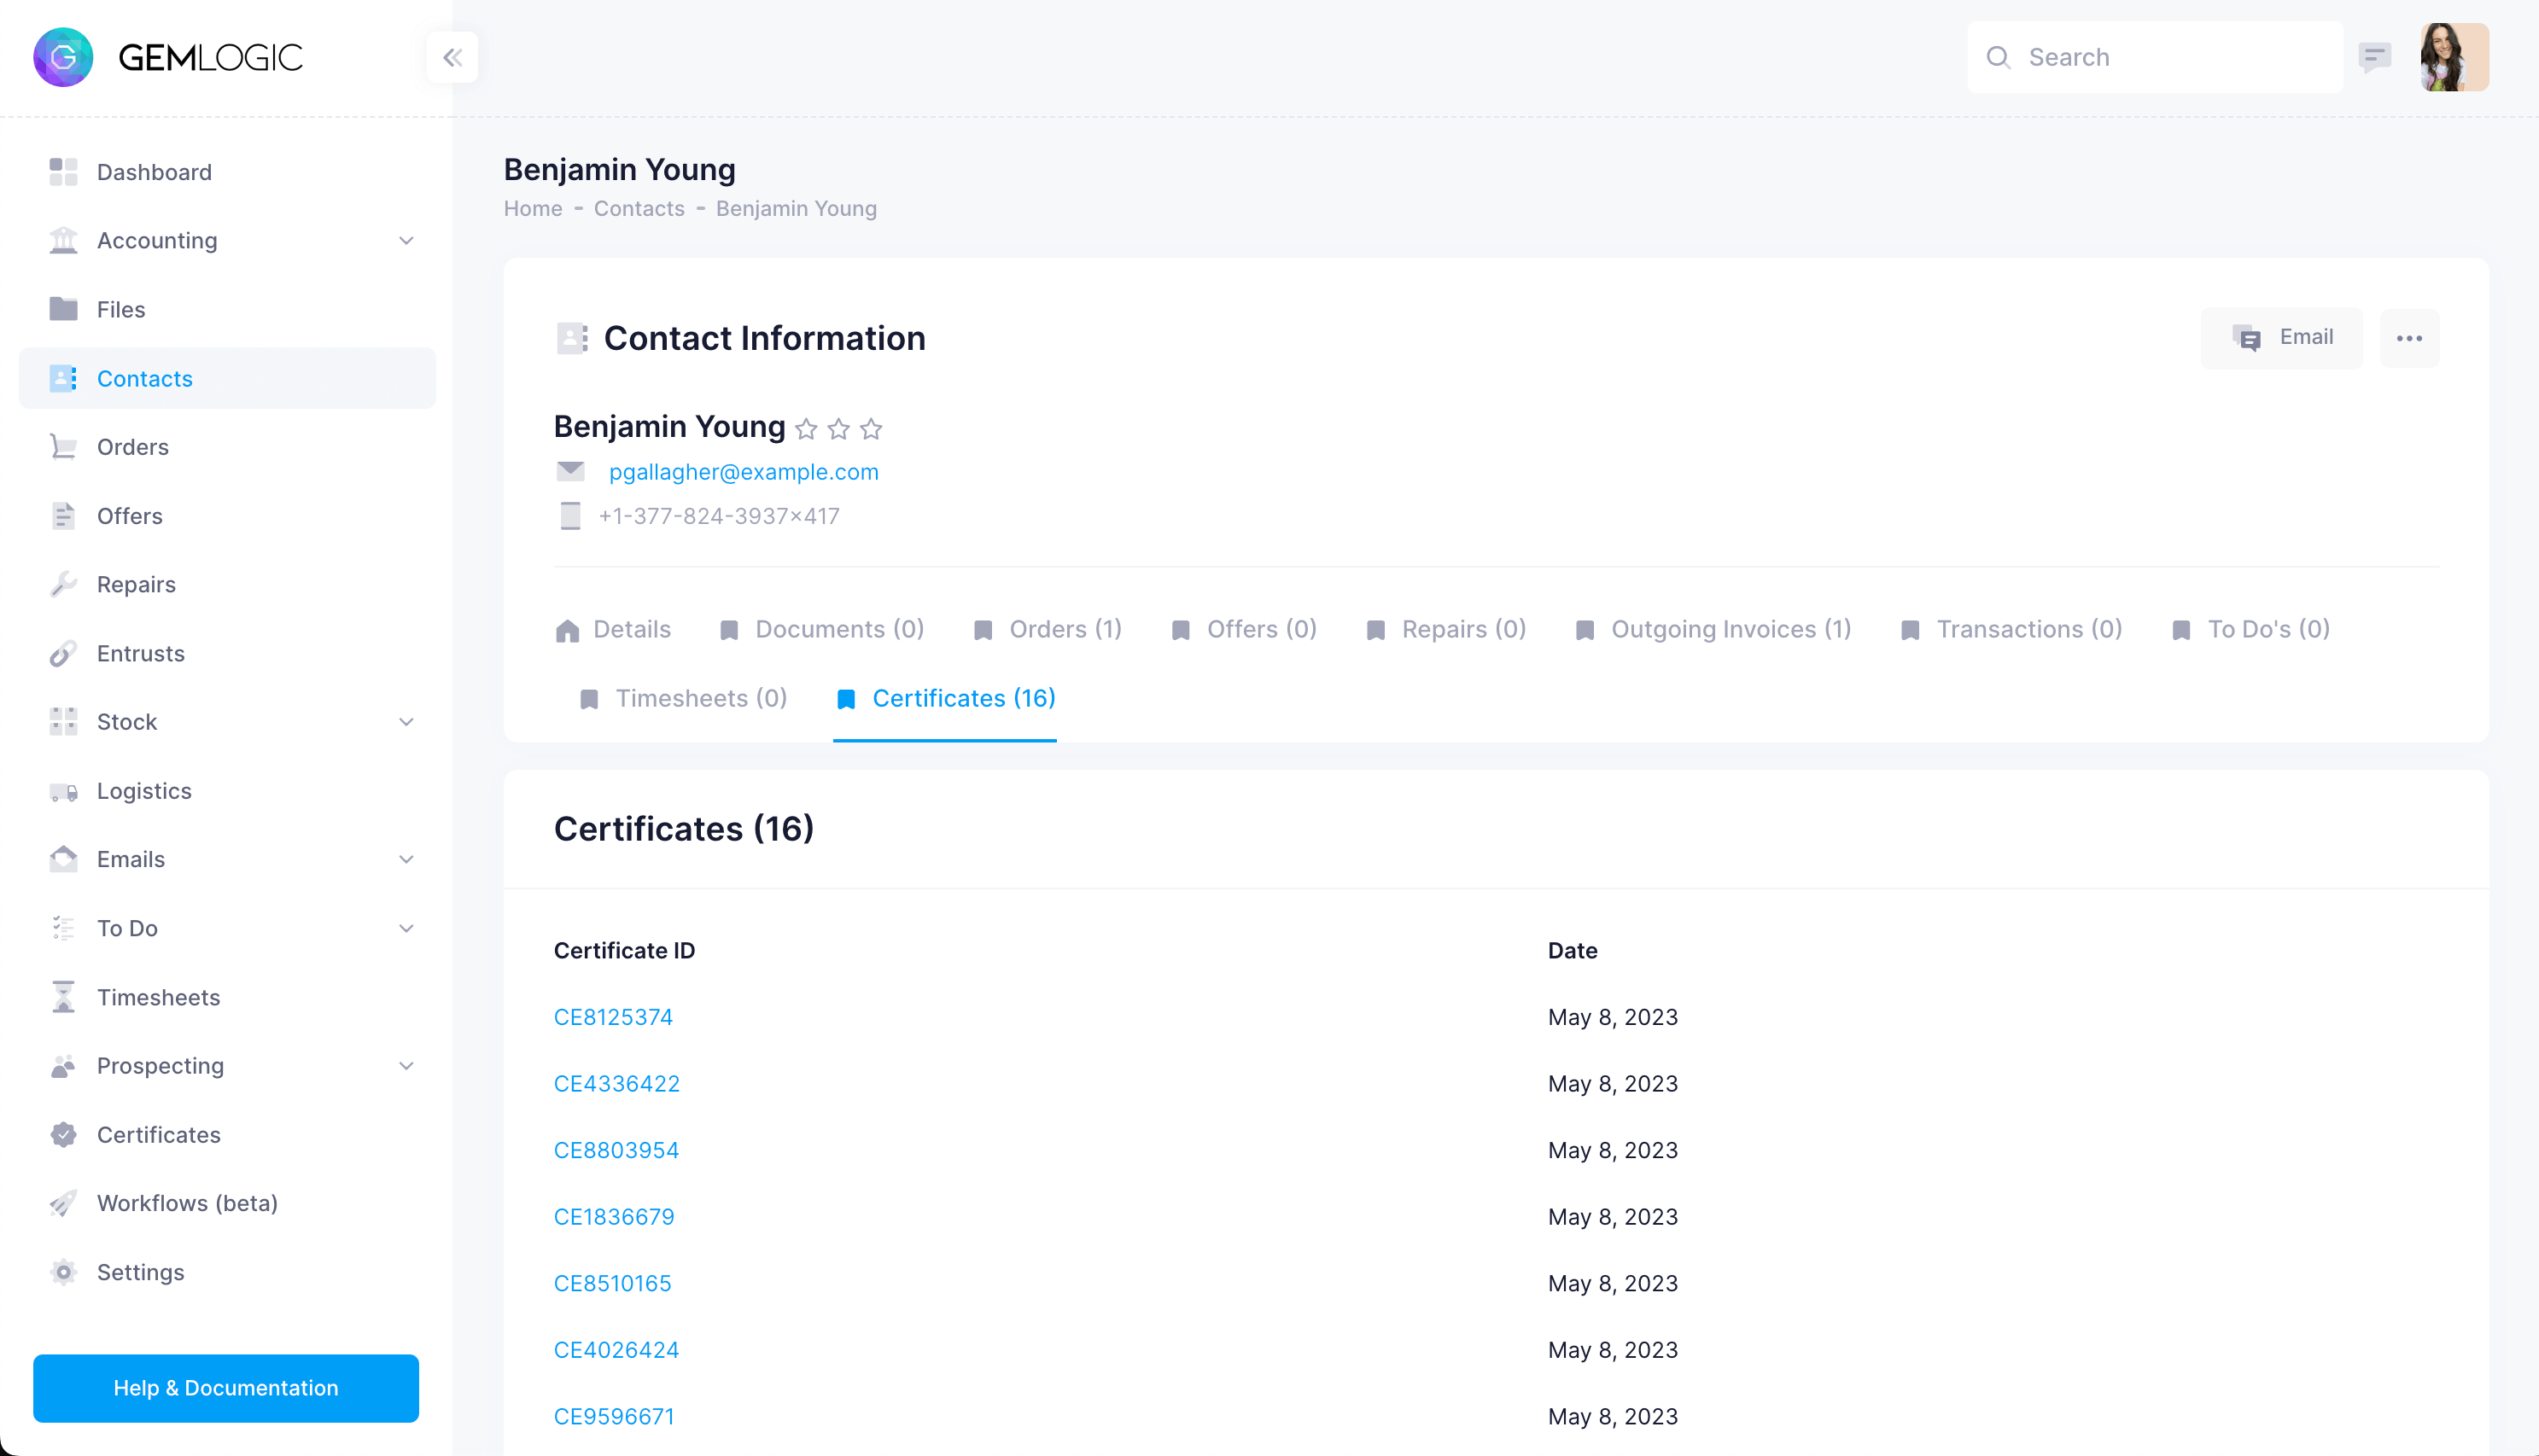
Task: Go to Contacts breadcrumb
Action: pos(639,209)
